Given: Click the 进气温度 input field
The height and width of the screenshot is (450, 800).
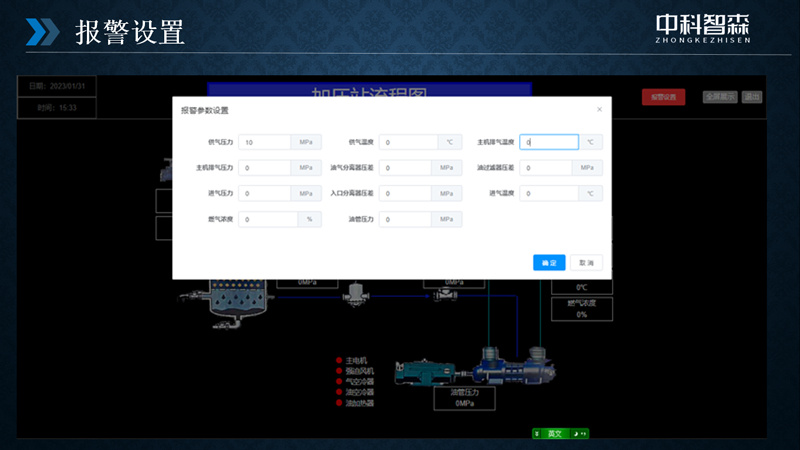Looking at the screenshot, I should click(549, 193).
